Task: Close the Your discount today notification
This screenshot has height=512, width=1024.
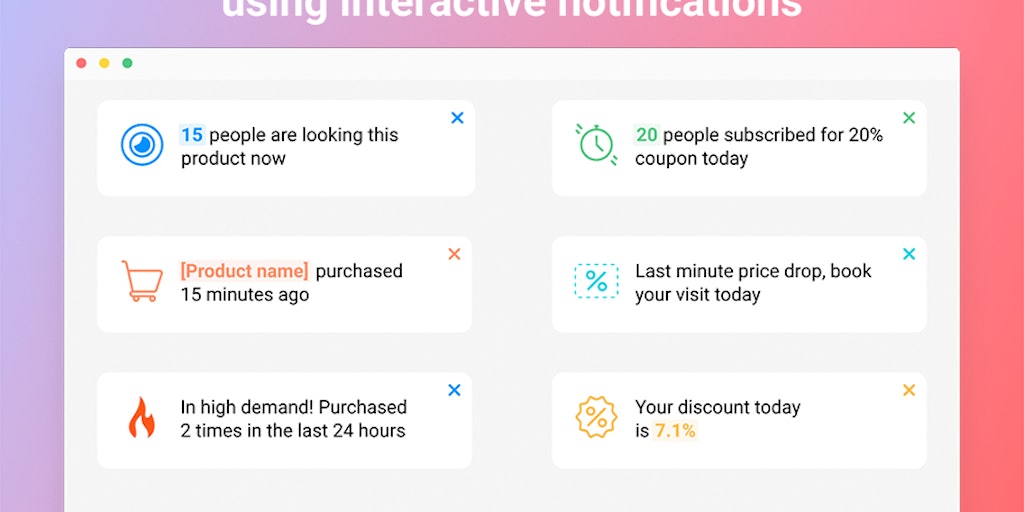Action: point(909,390)
